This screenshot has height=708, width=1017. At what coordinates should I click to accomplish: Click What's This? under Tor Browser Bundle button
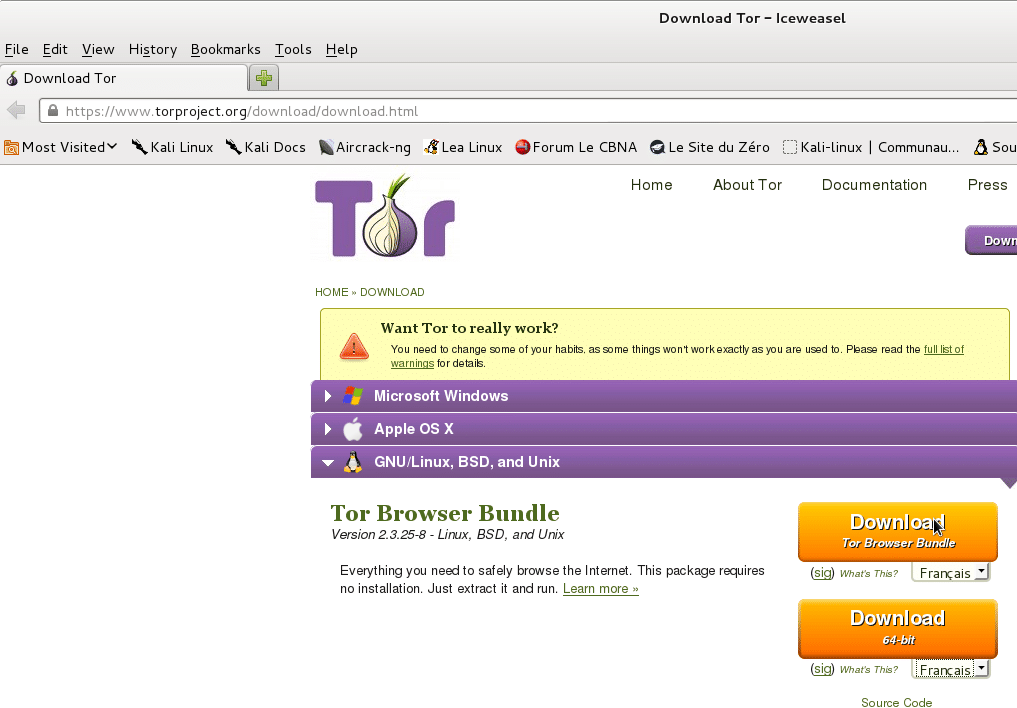pyautogui.click(x=868, y=573)
